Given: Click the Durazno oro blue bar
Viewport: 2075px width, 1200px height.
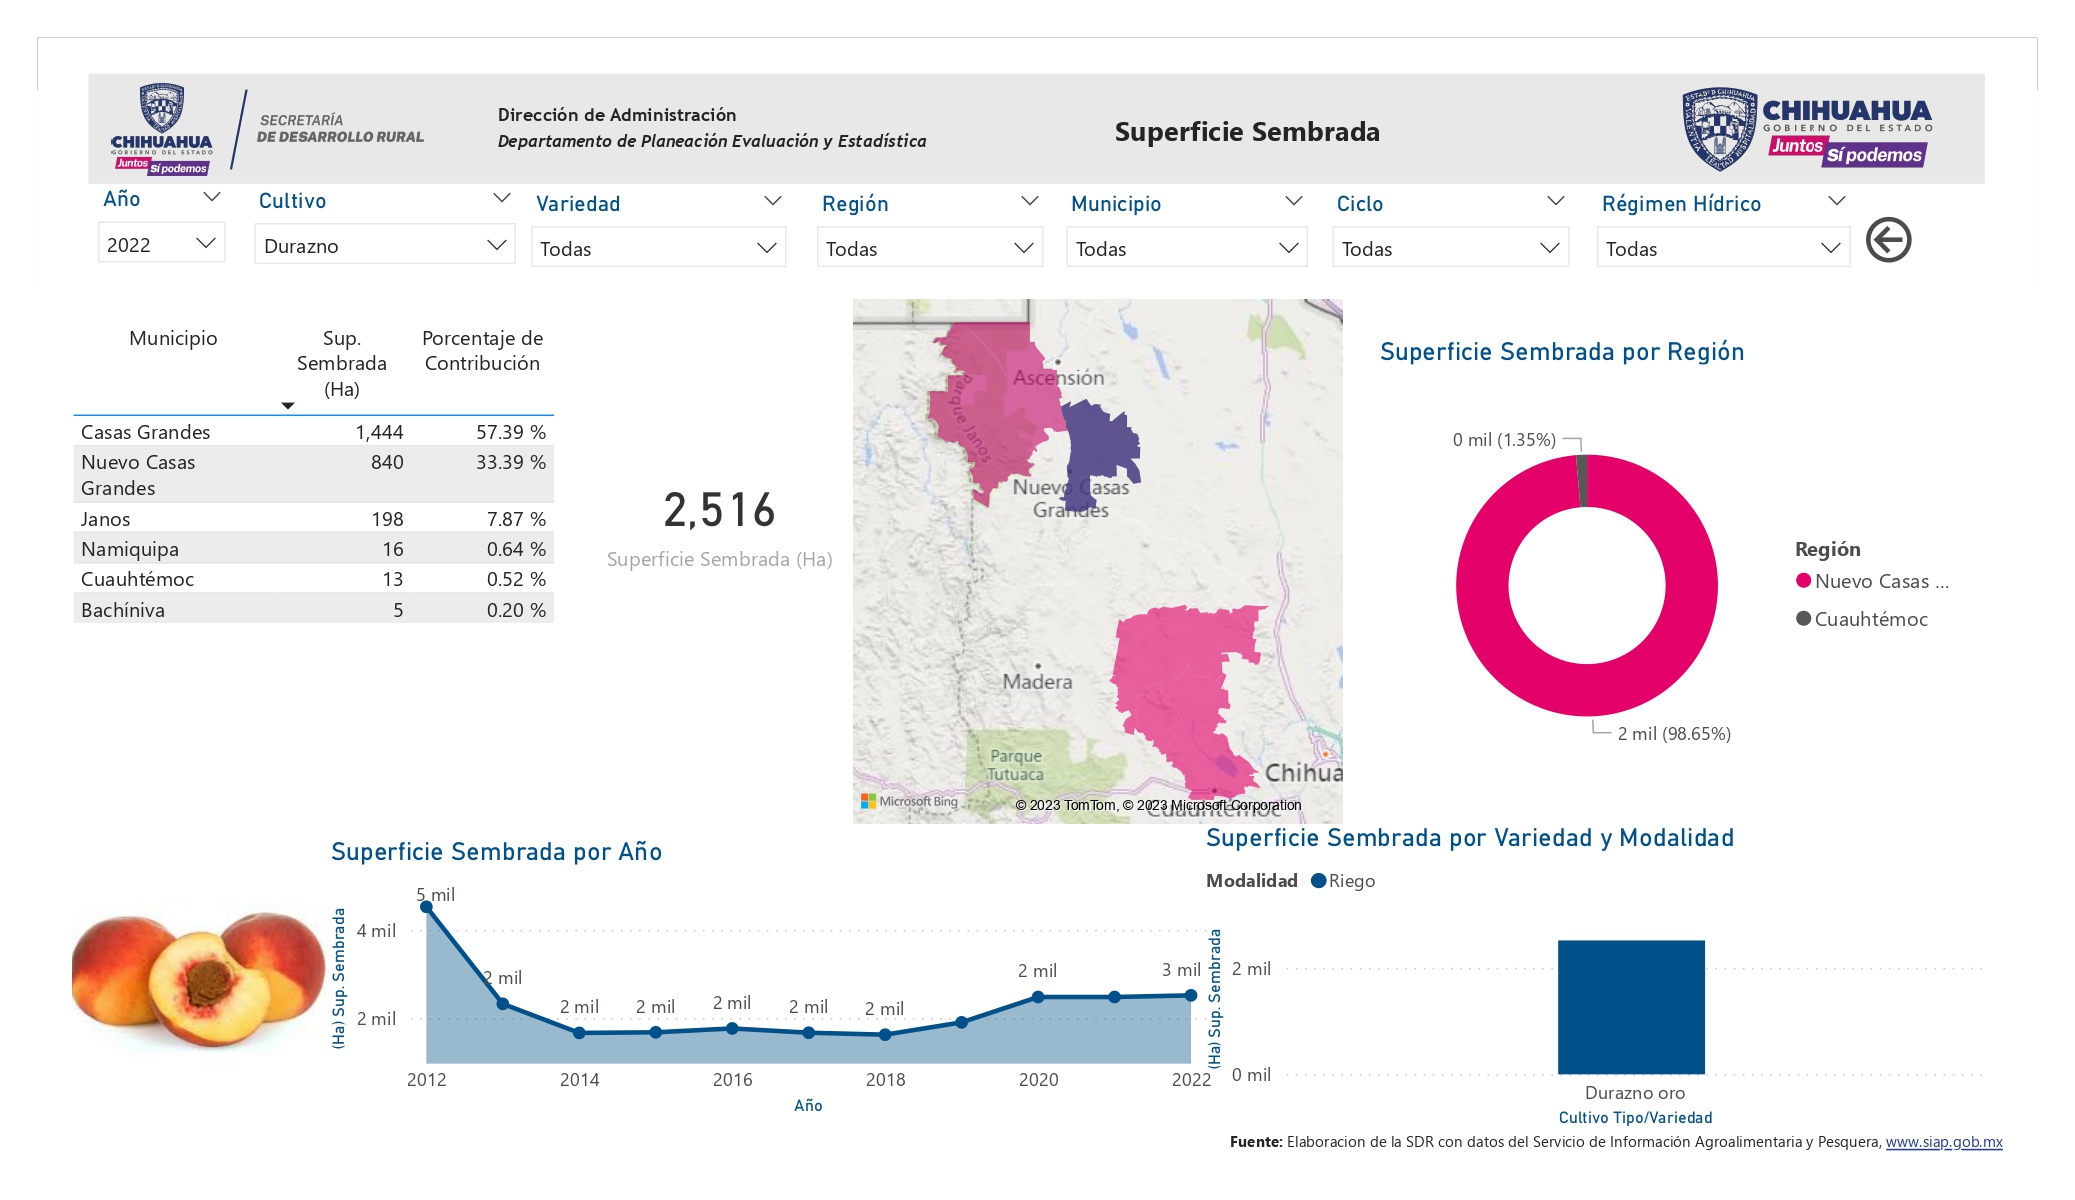Looking at the screenshot, I should [x=1631, y=1007].
